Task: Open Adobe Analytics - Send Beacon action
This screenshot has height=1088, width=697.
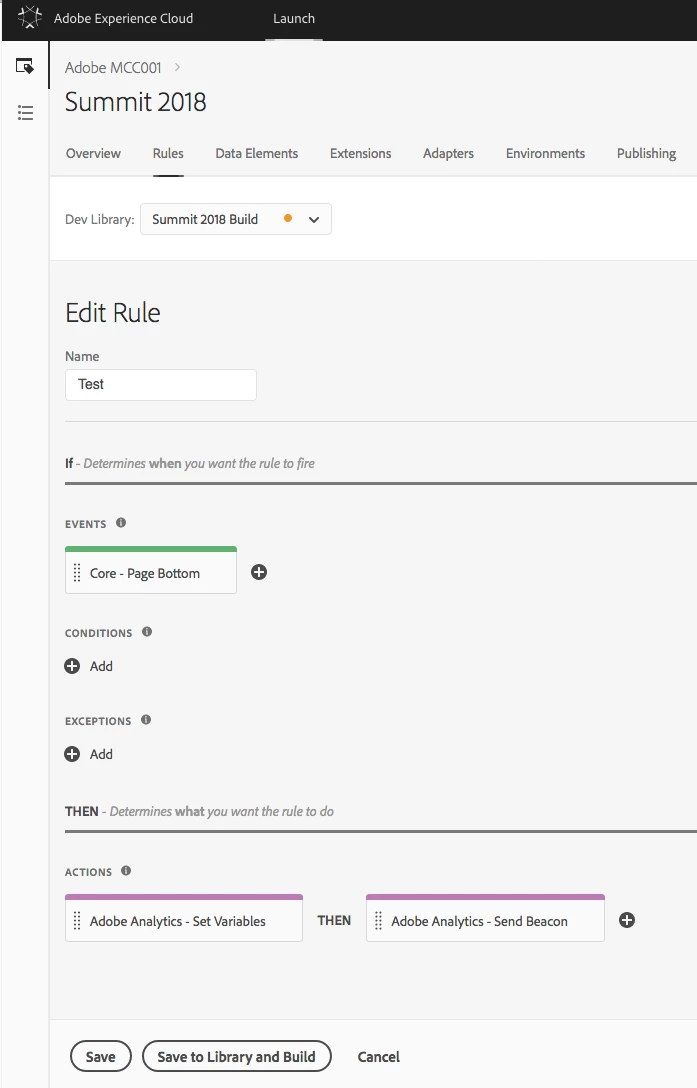Action: [485, 918]
